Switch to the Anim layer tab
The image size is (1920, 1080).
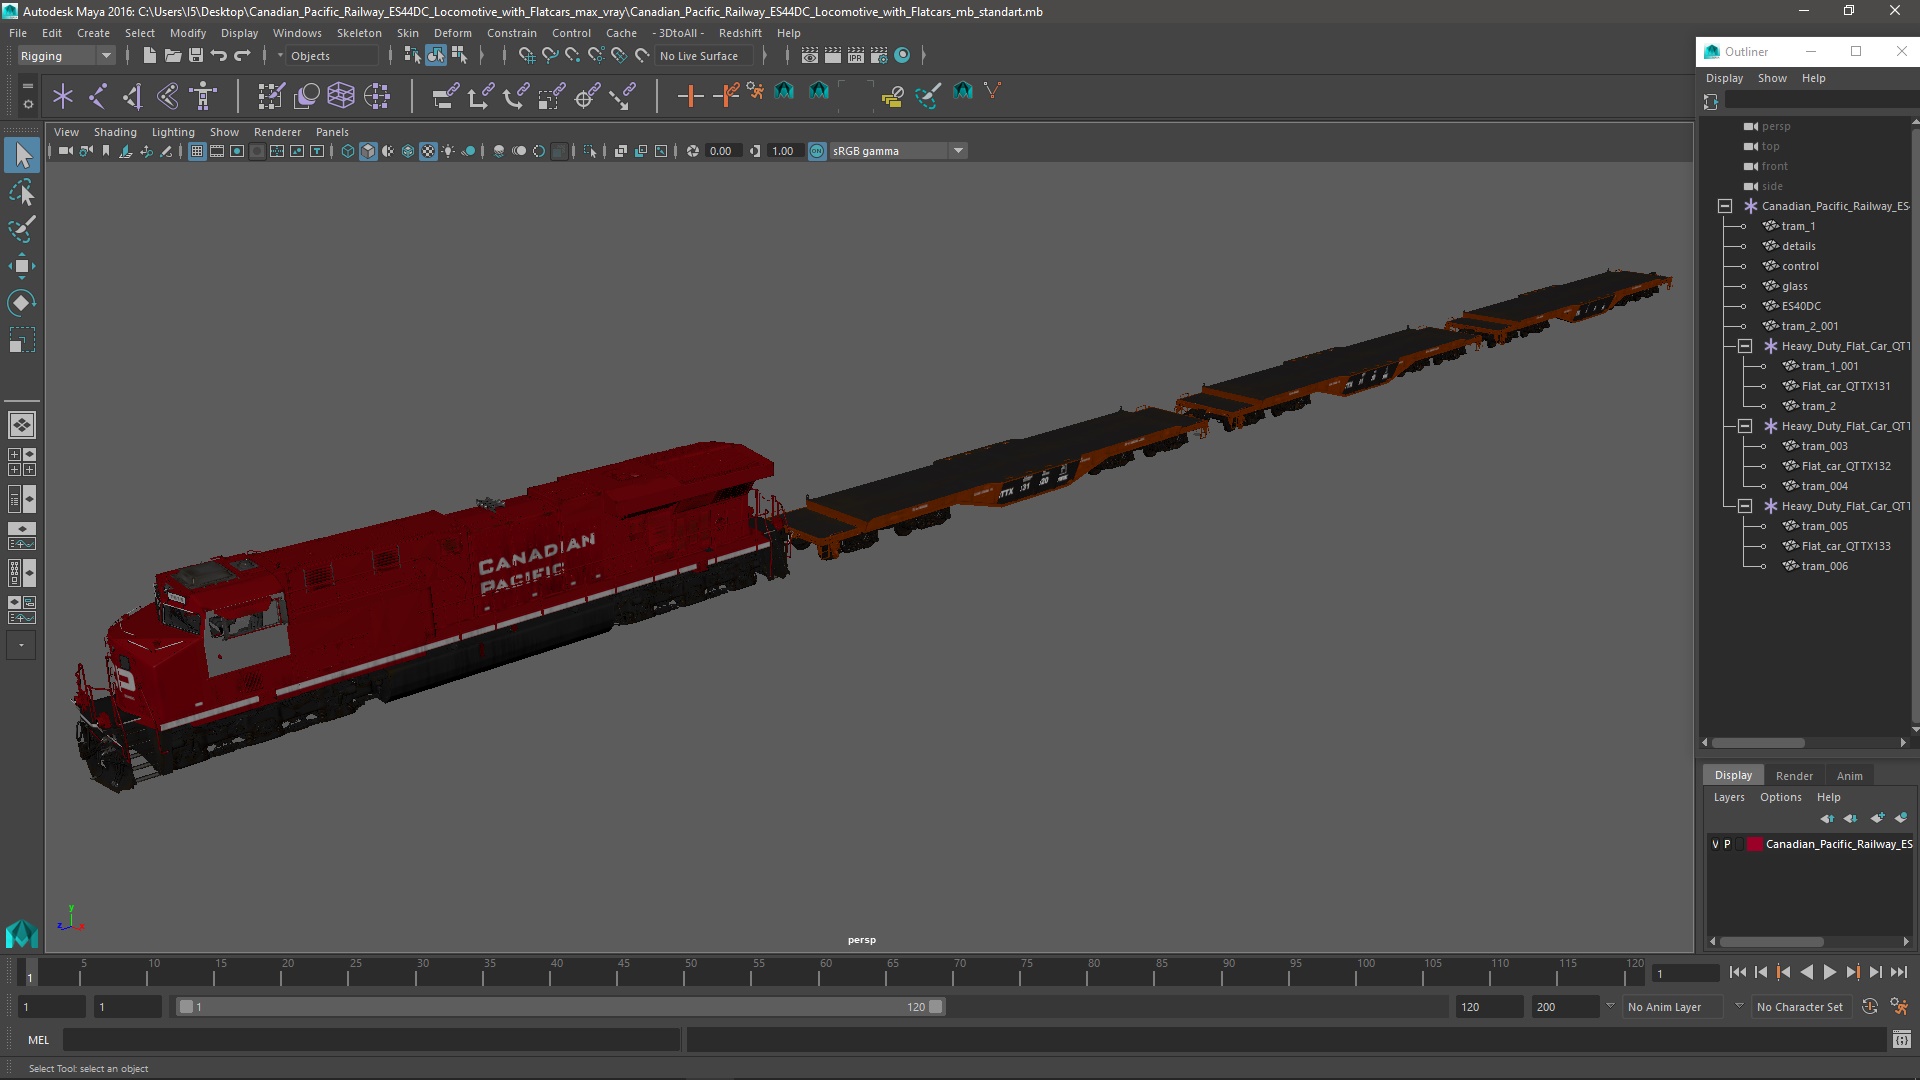(1849, 776)
